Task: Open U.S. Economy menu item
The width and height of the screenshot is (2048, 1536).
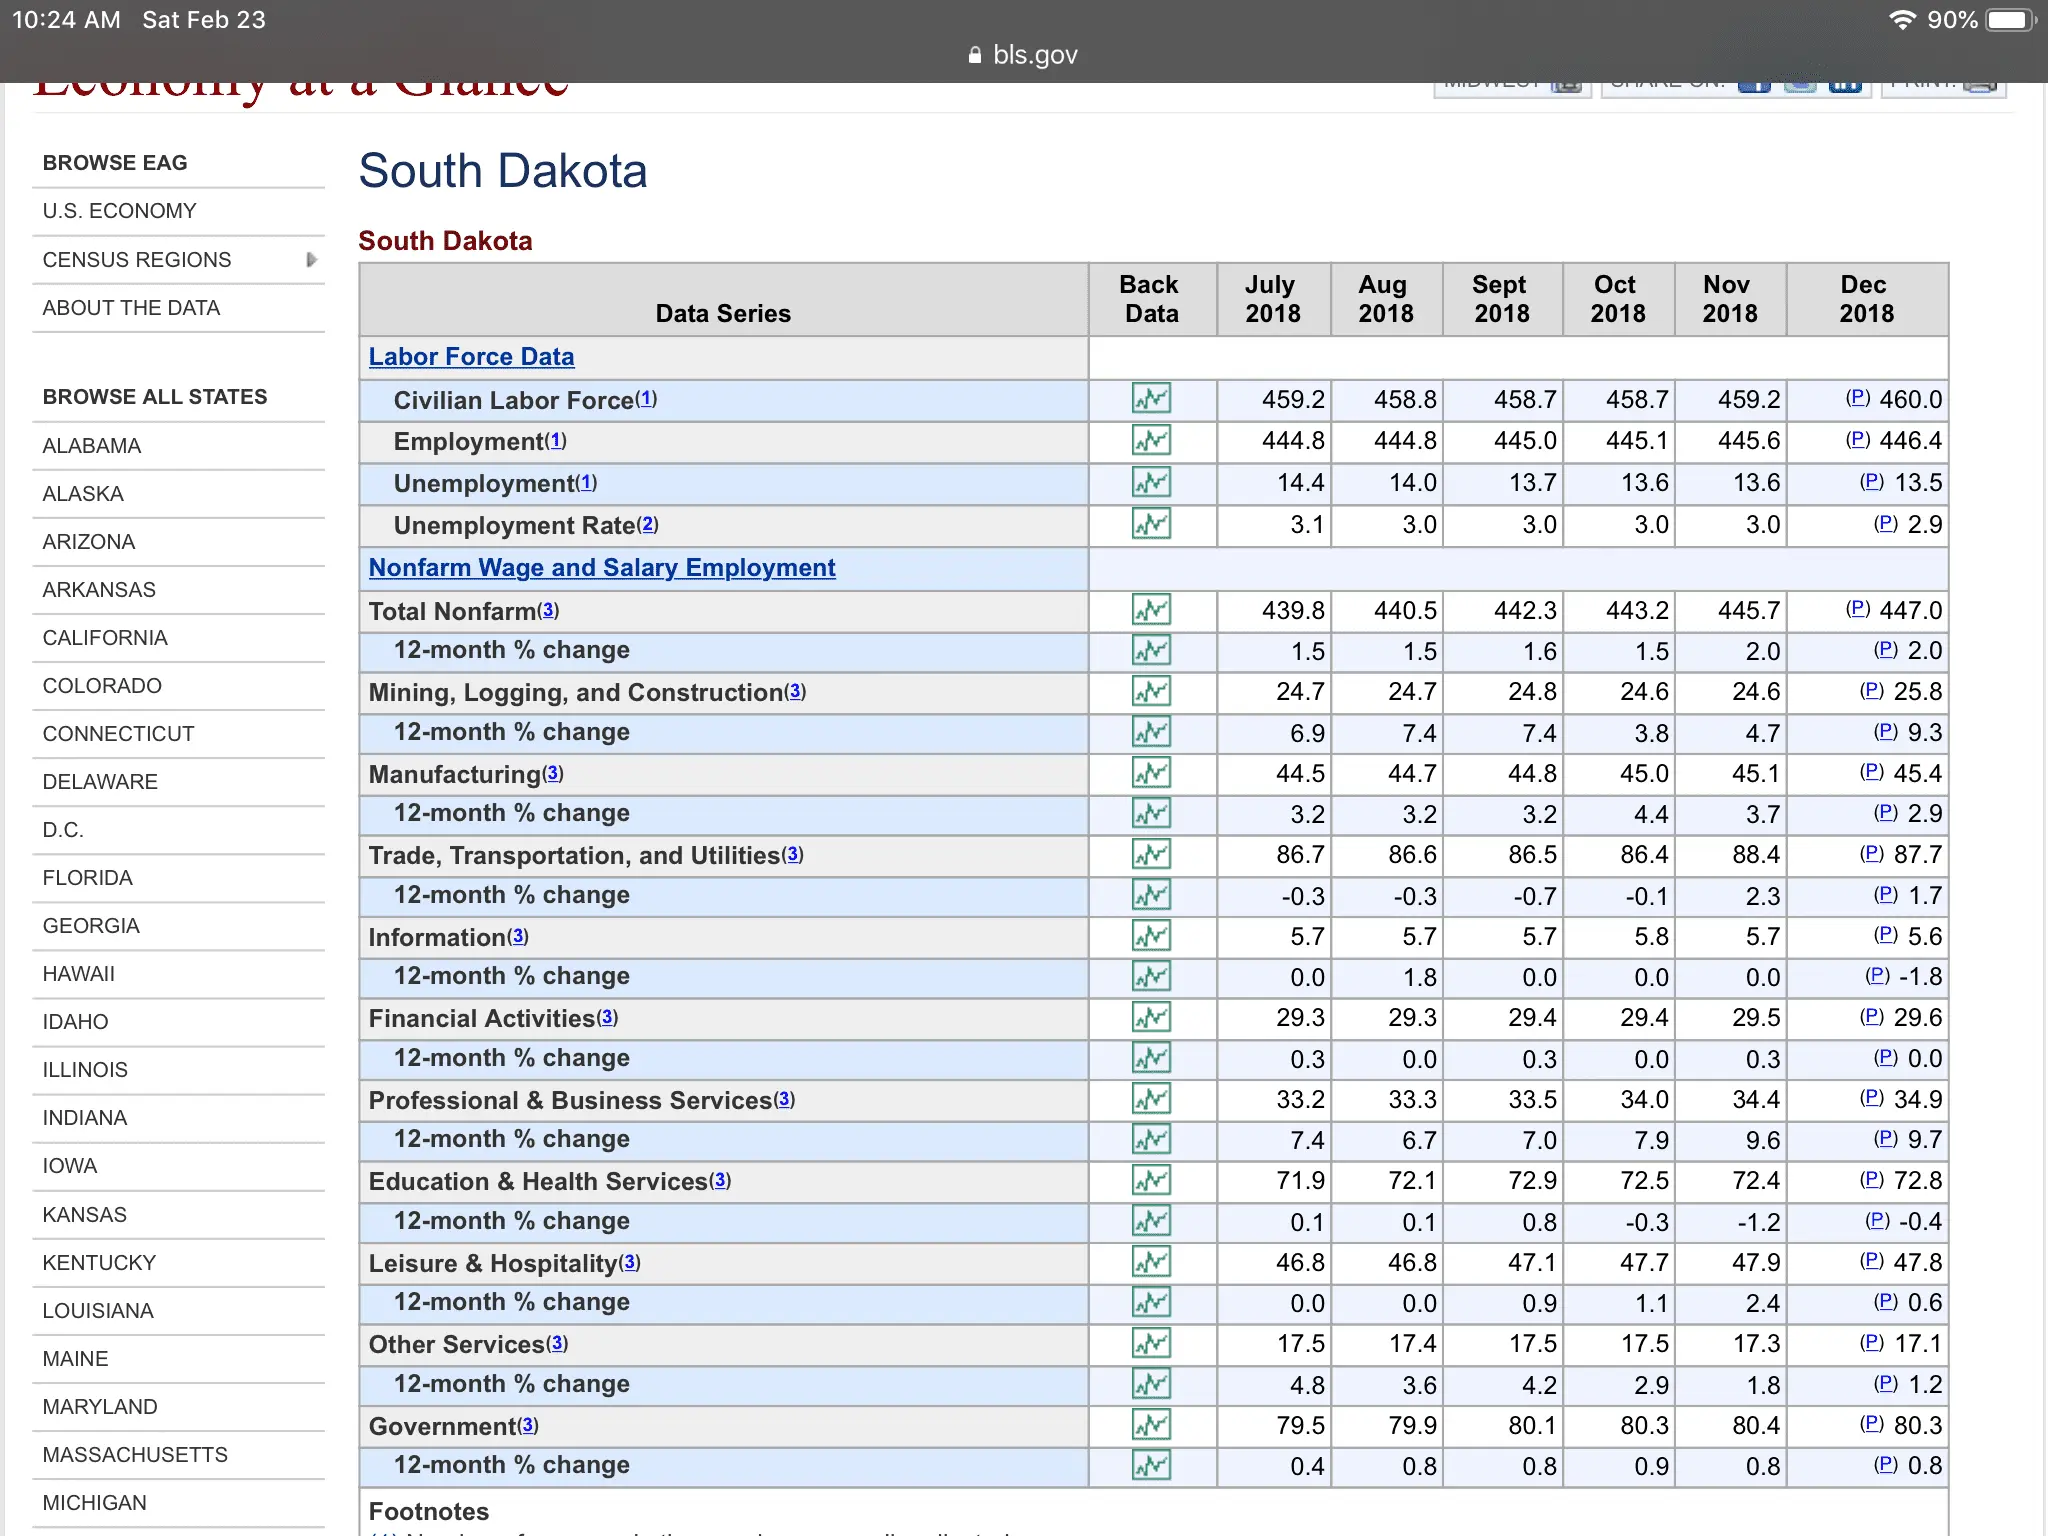Action: 119,211
